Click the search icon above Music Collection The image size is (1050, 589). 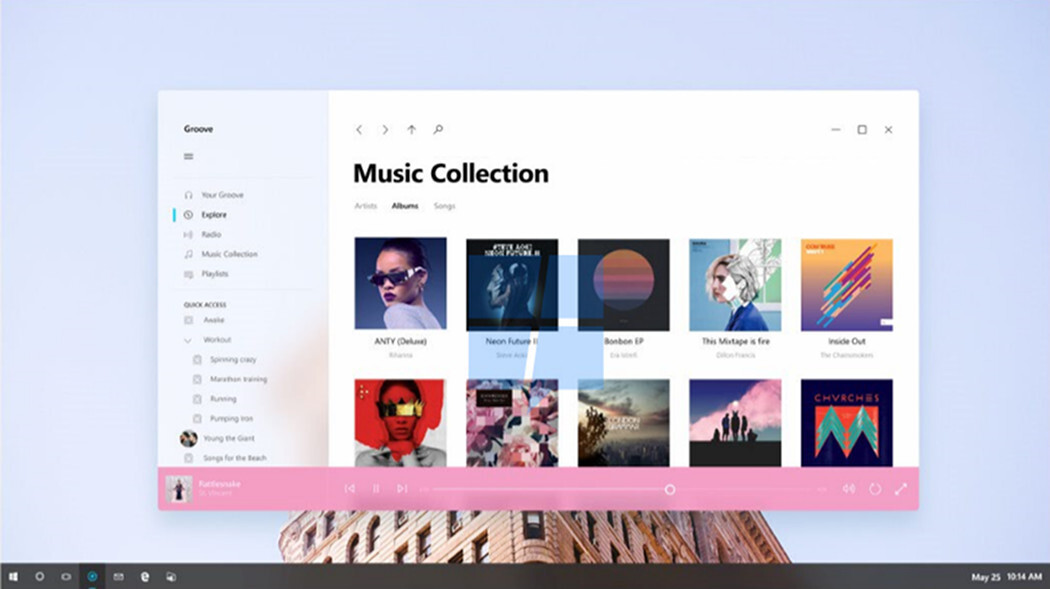[436, 129]
